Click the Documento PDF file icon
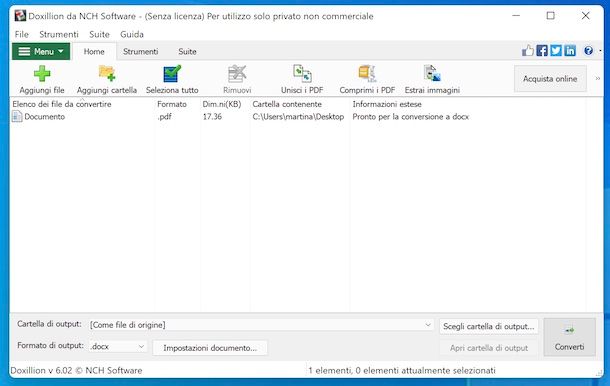Image resolution: width=610 pixels, height=386 pixels. tap(17, 116)
